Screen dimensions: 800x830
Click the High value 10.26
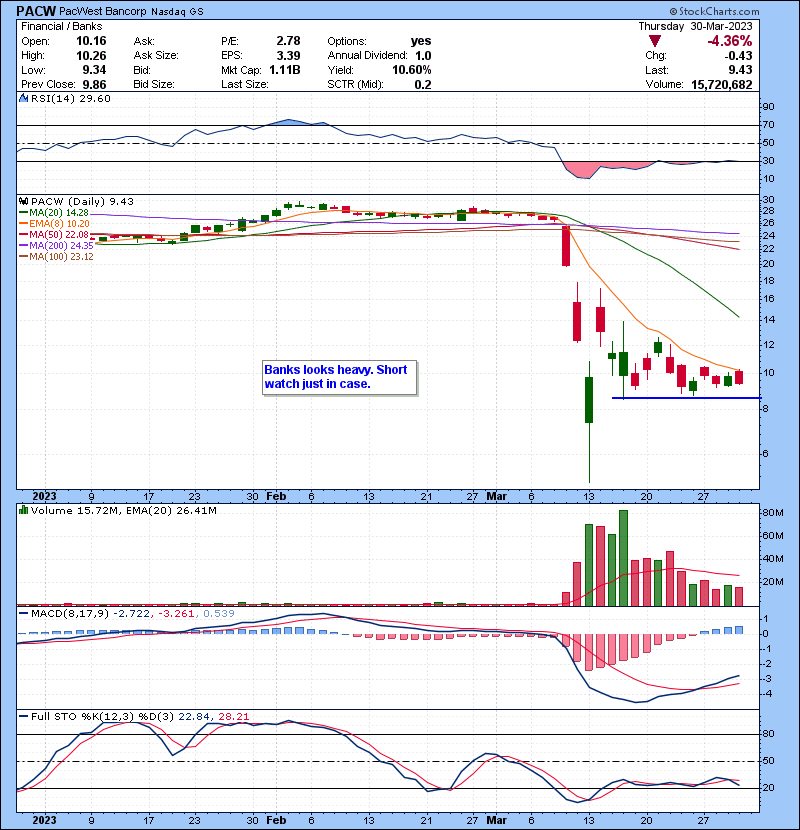[91, 56]
